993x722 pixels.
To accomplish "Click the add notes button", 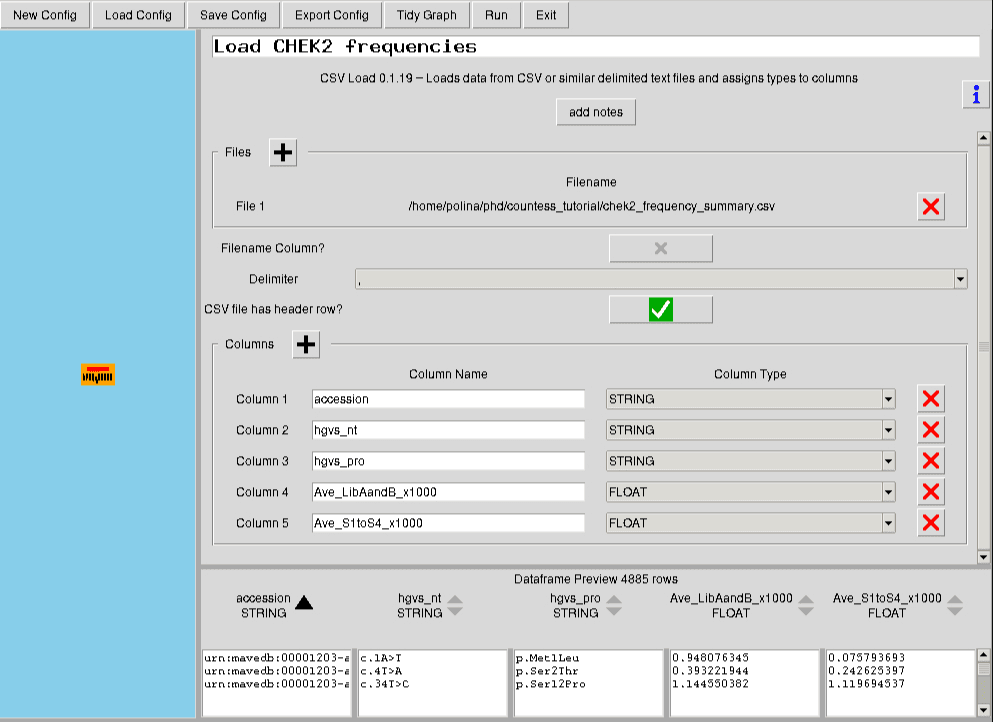I will 596,112.
